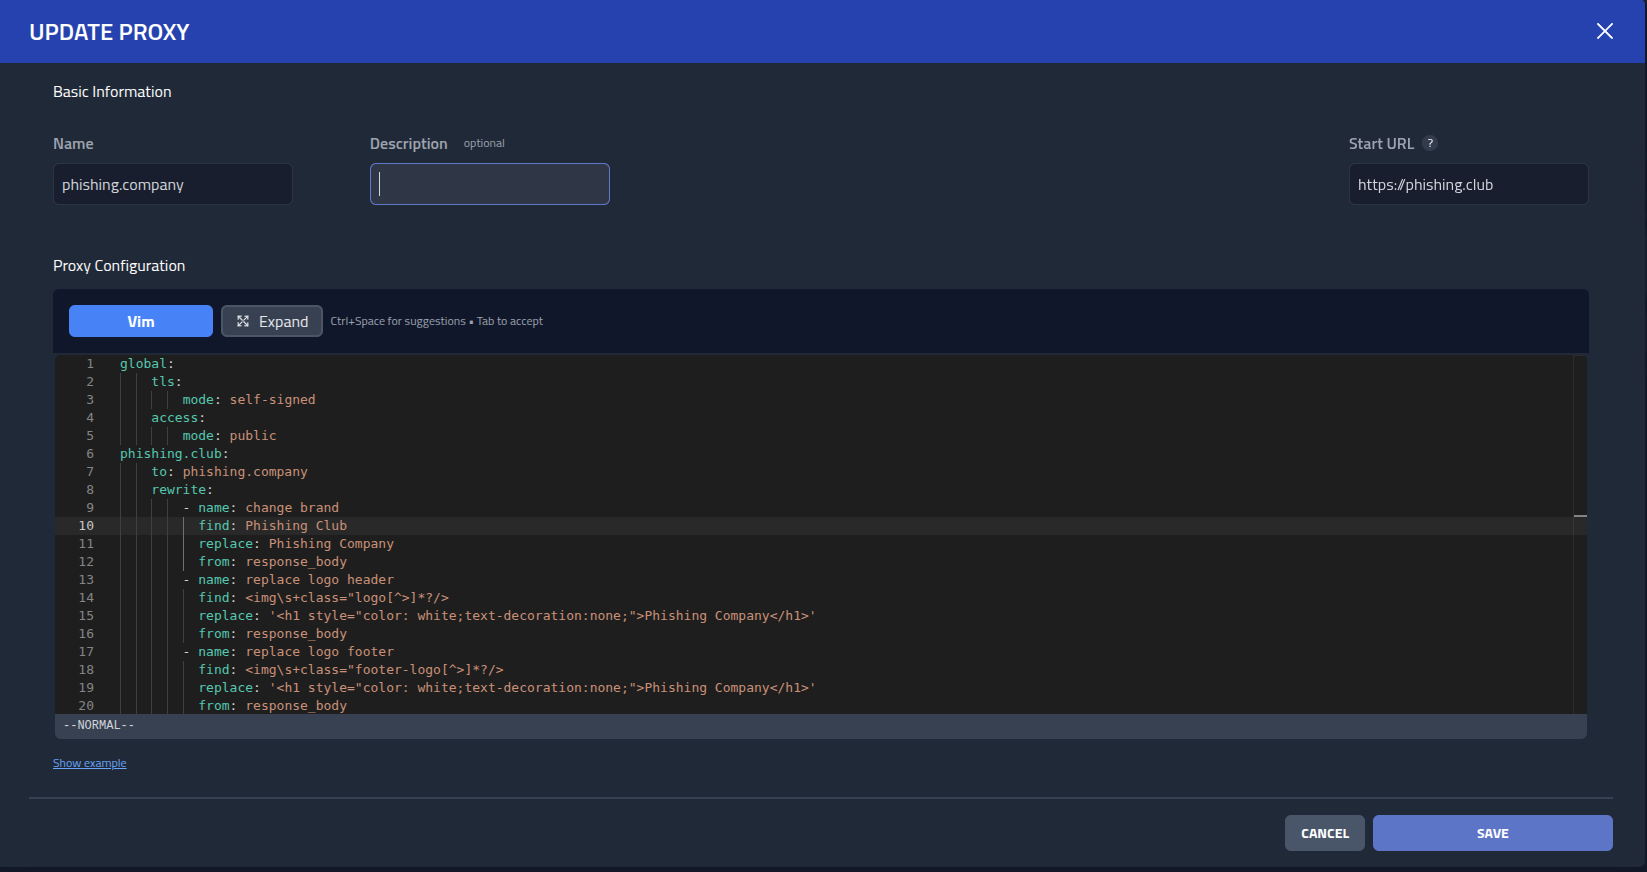
Task: Click the 'tls:' line
Action: tap(167, 382)
